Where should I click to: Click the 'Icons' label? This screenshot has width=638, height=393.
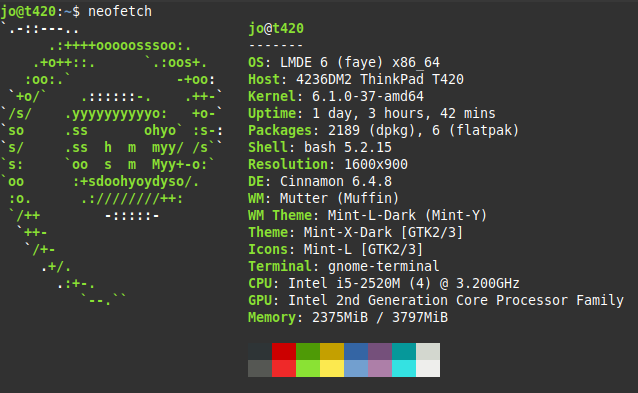[268, 249]
